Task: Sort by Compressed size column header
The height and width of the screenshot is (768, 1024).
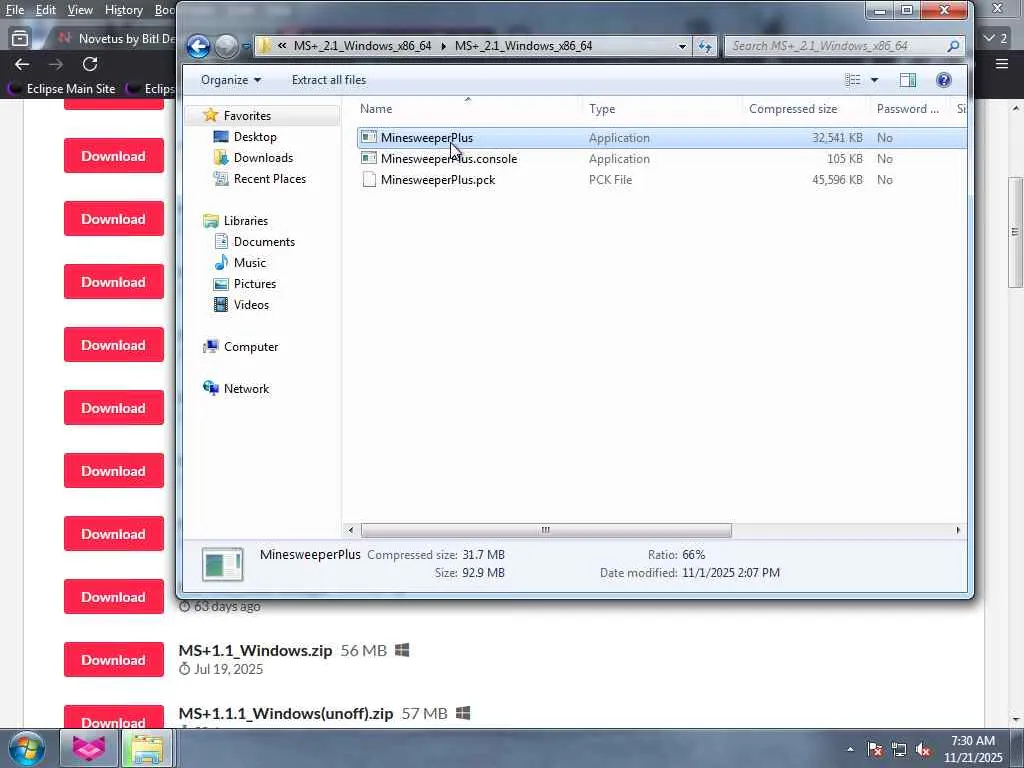Action: tap(793, 109)
